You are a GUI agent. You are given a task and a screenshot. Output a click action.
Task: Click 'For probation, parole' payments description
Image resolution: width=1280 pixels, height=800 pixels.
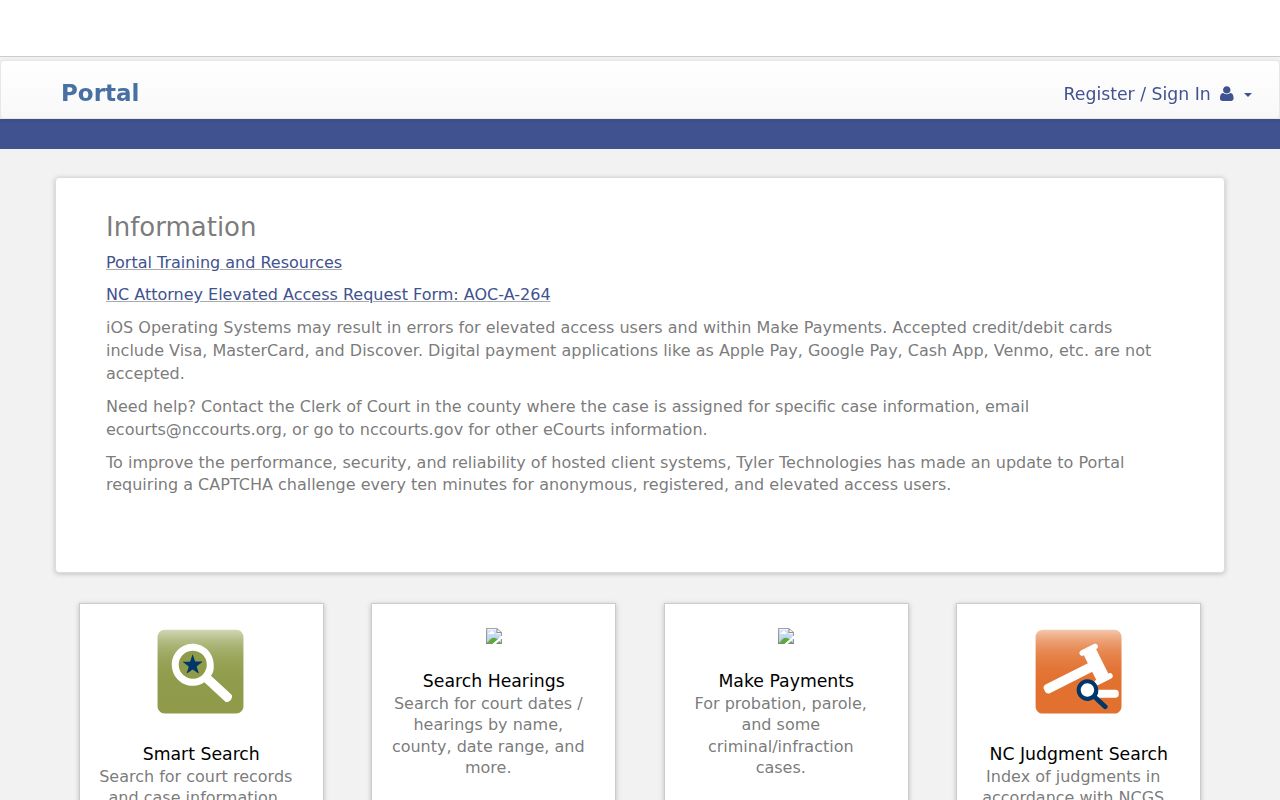click(x=781, y=735)
